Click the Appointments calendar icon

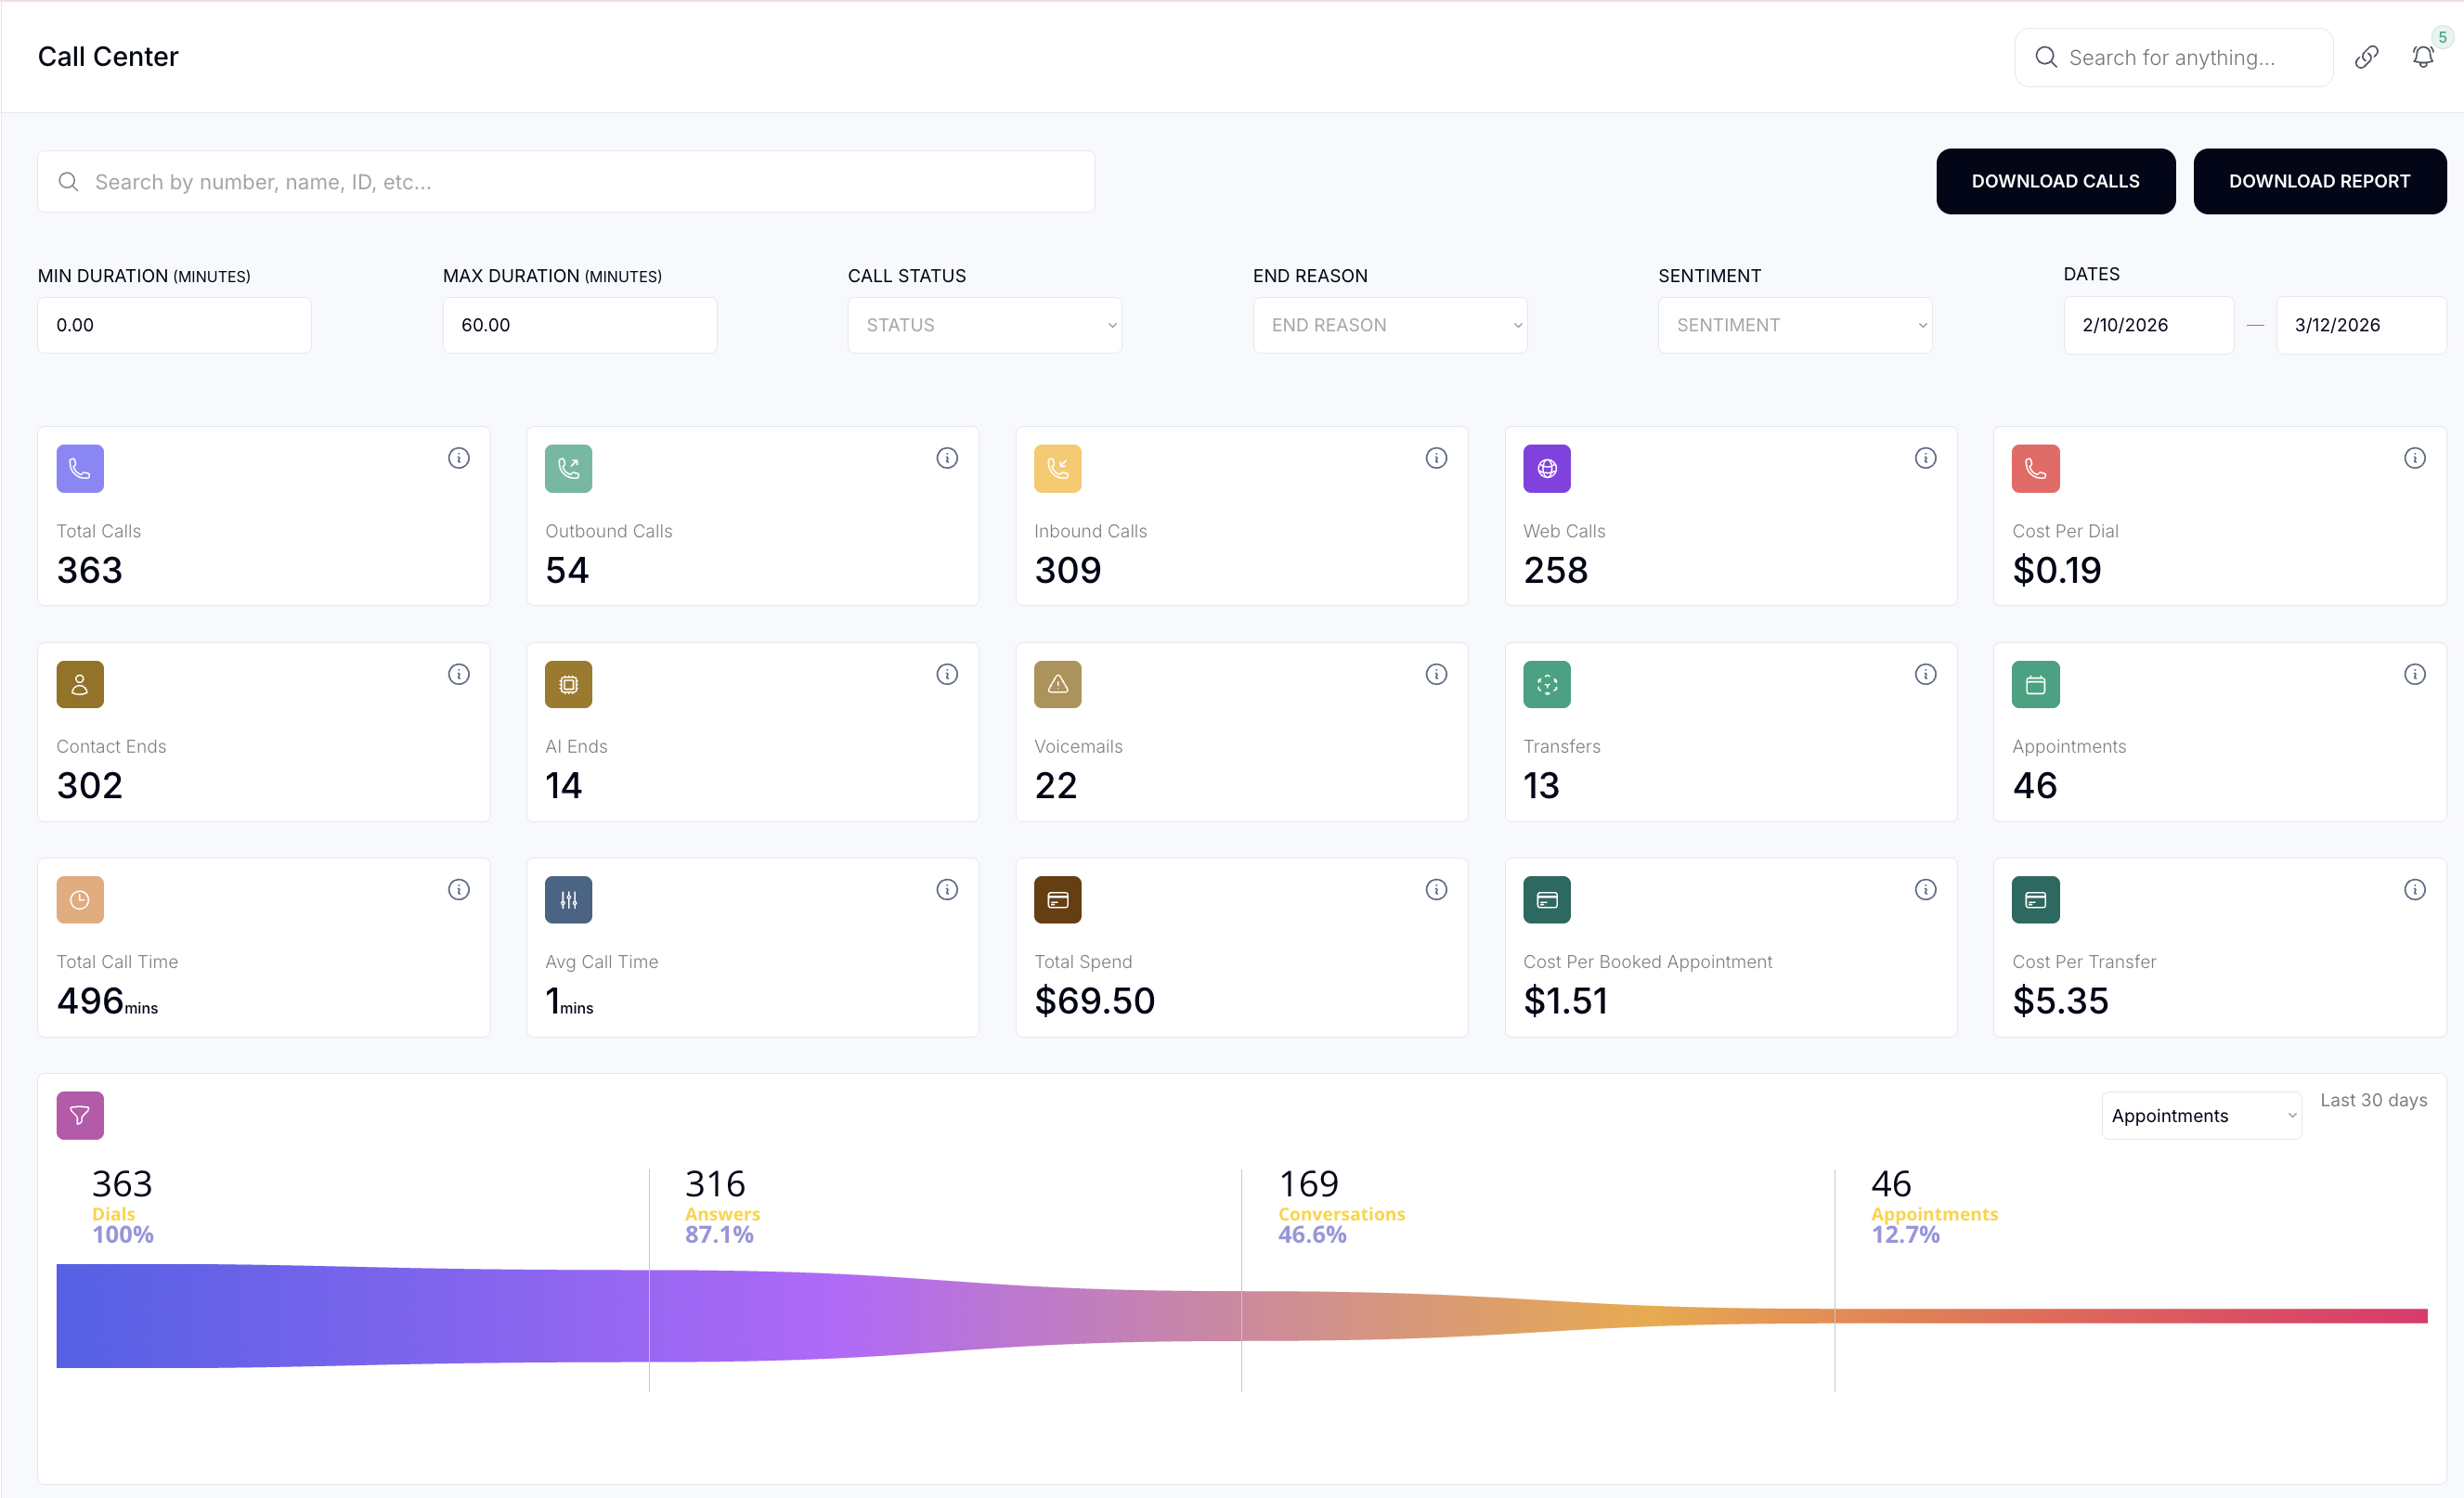[x=2035, y=684]
